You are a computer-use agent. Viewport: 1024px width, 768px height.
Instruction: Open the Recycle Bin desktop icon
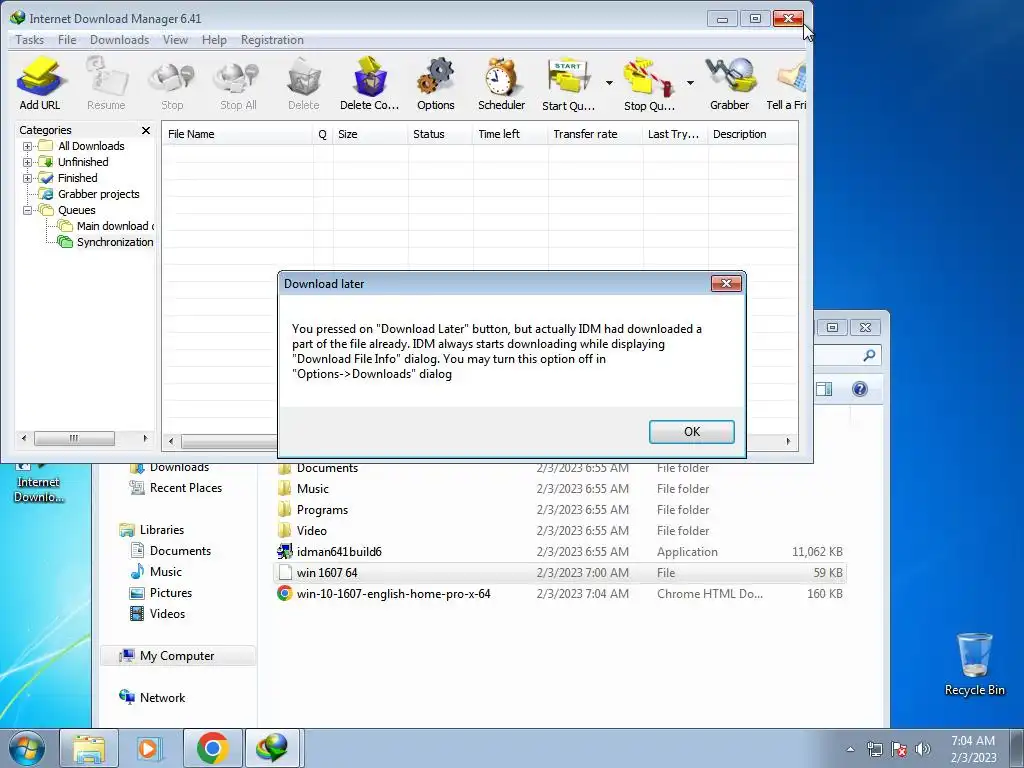click(x=974, y=664)
